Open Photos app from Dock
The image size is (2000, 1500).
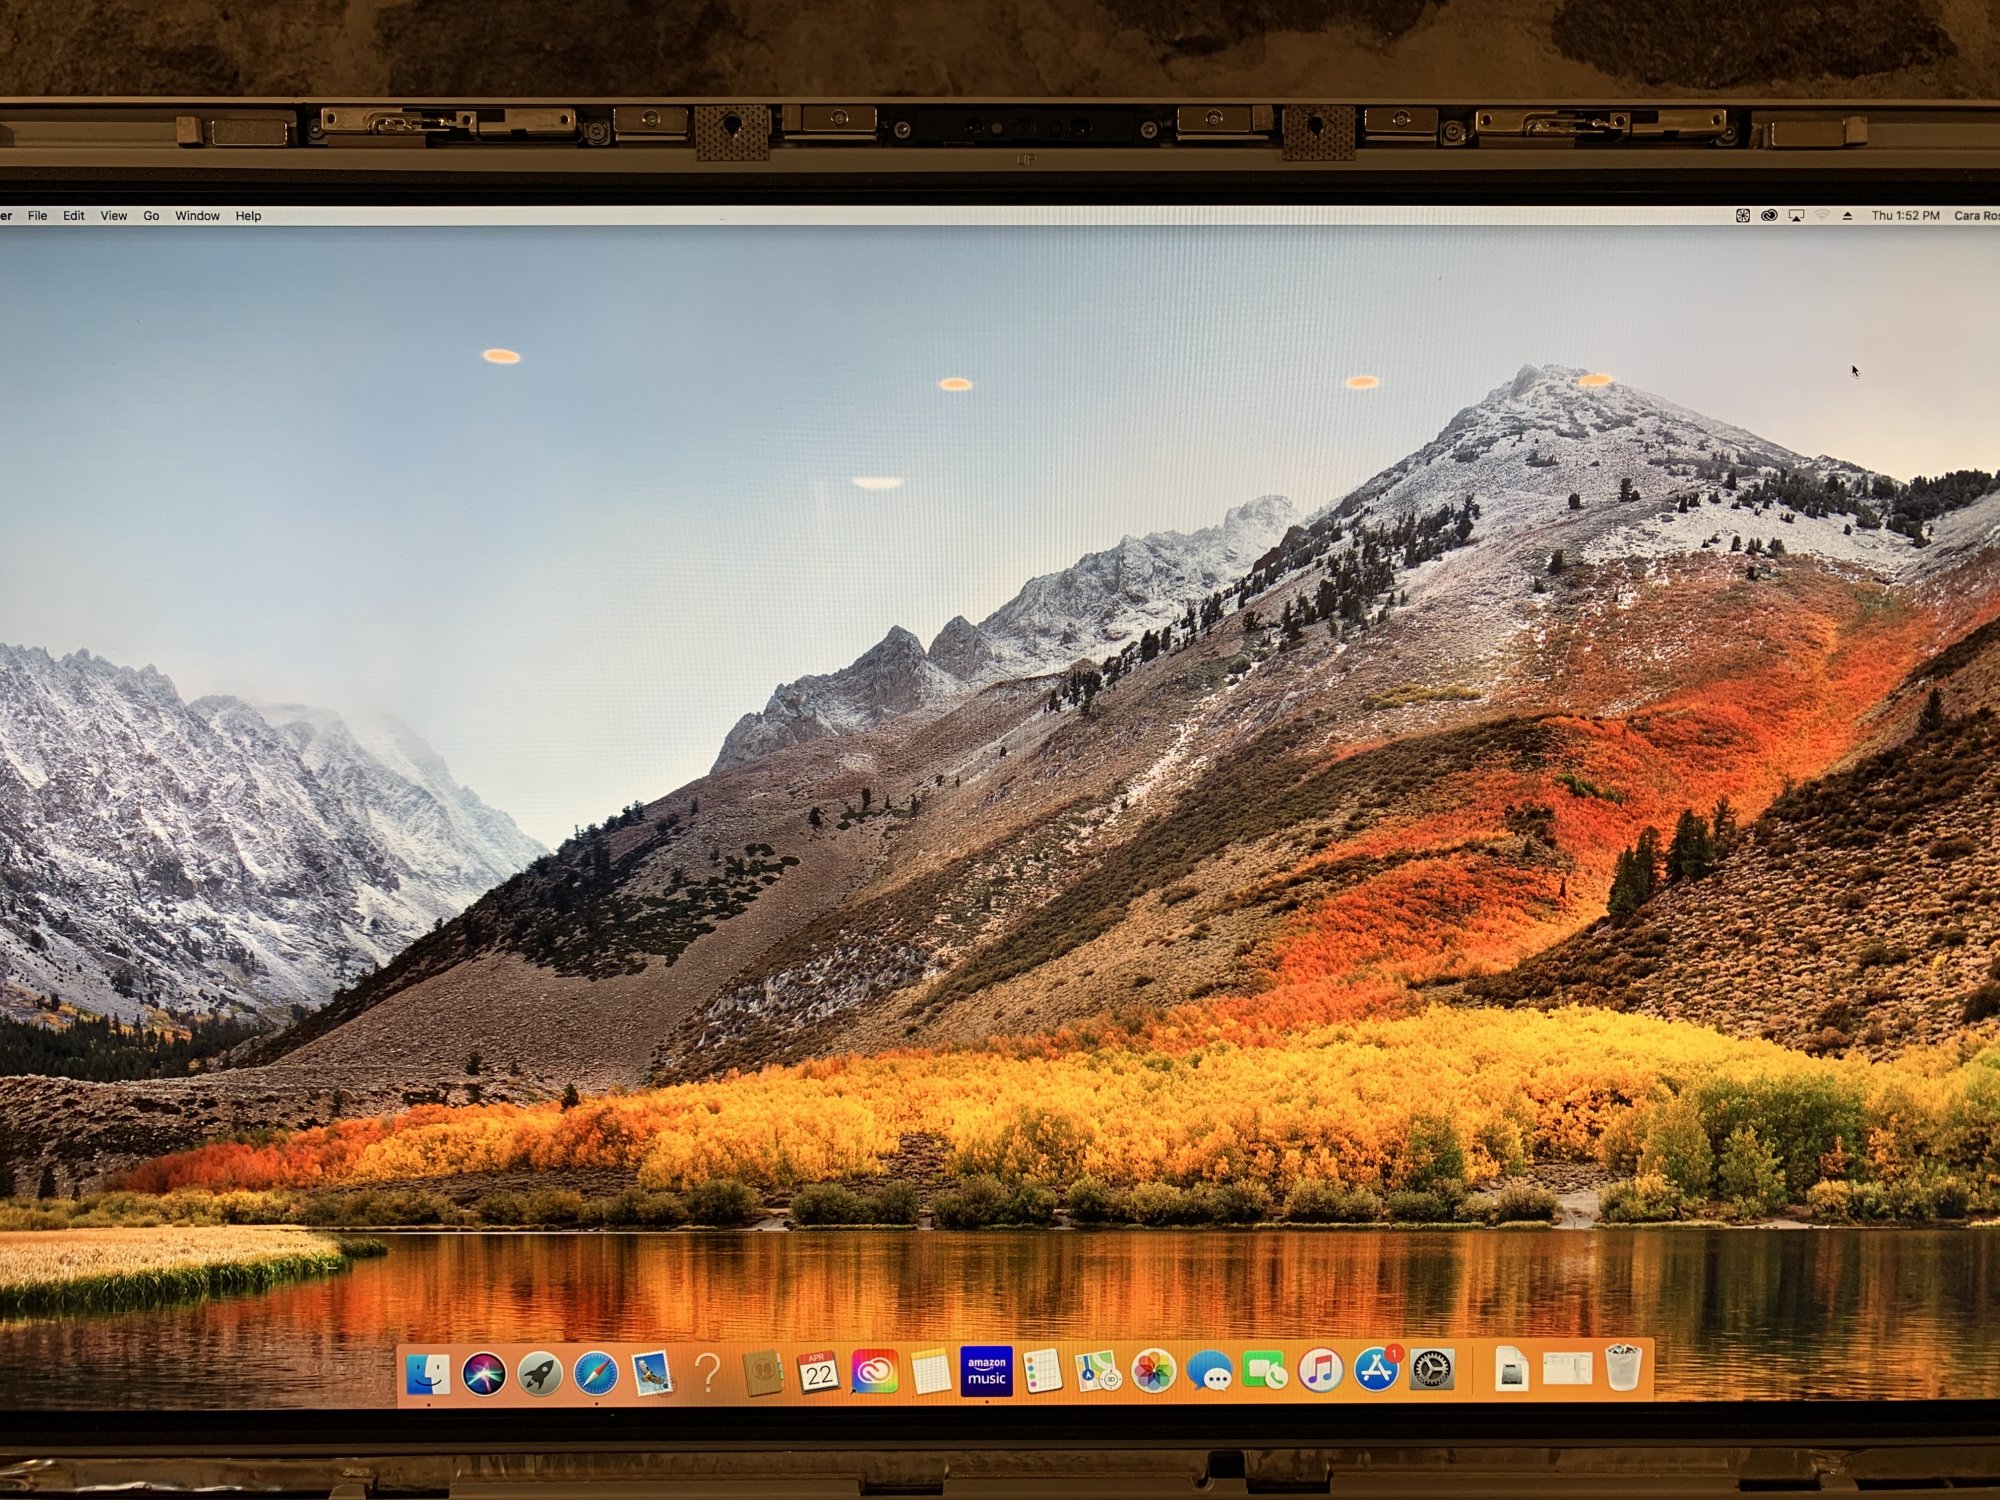(1153, 1371)
